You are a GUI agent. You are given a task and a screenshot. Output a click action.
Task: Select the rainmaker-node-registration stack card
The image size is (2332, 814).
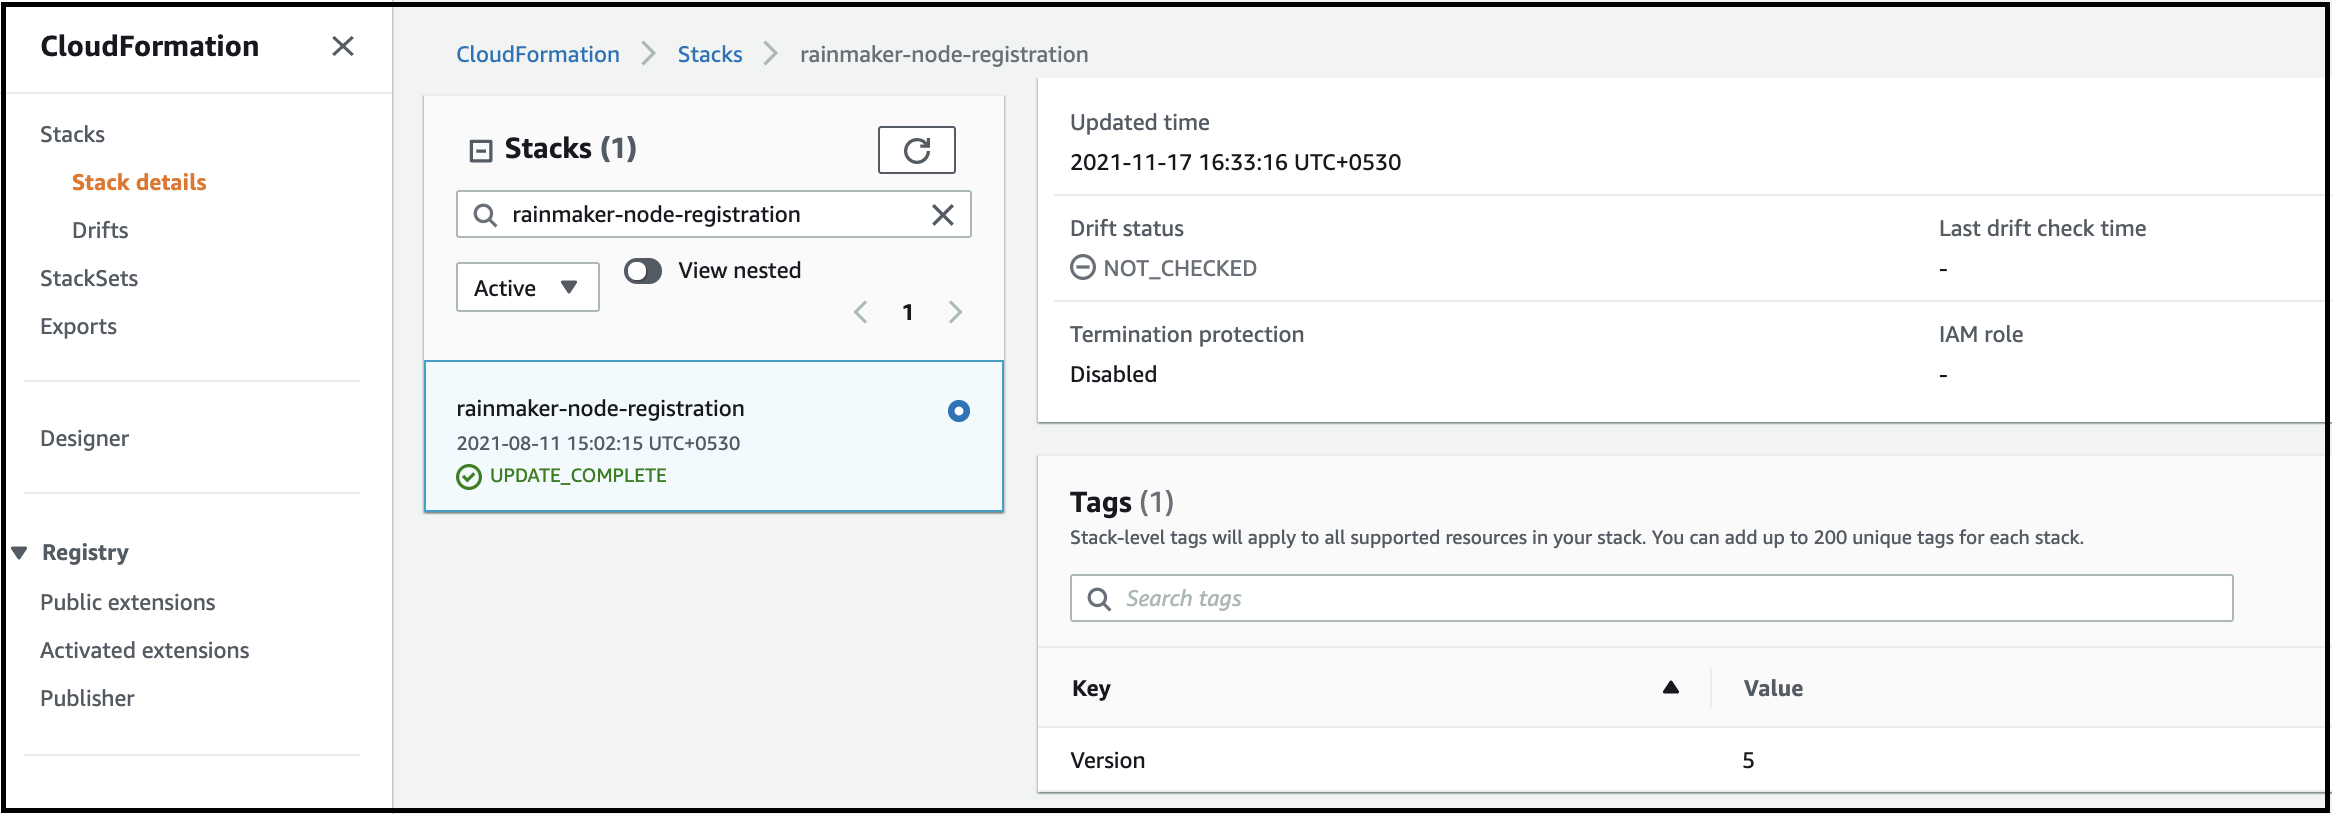[x=713, y=437]
